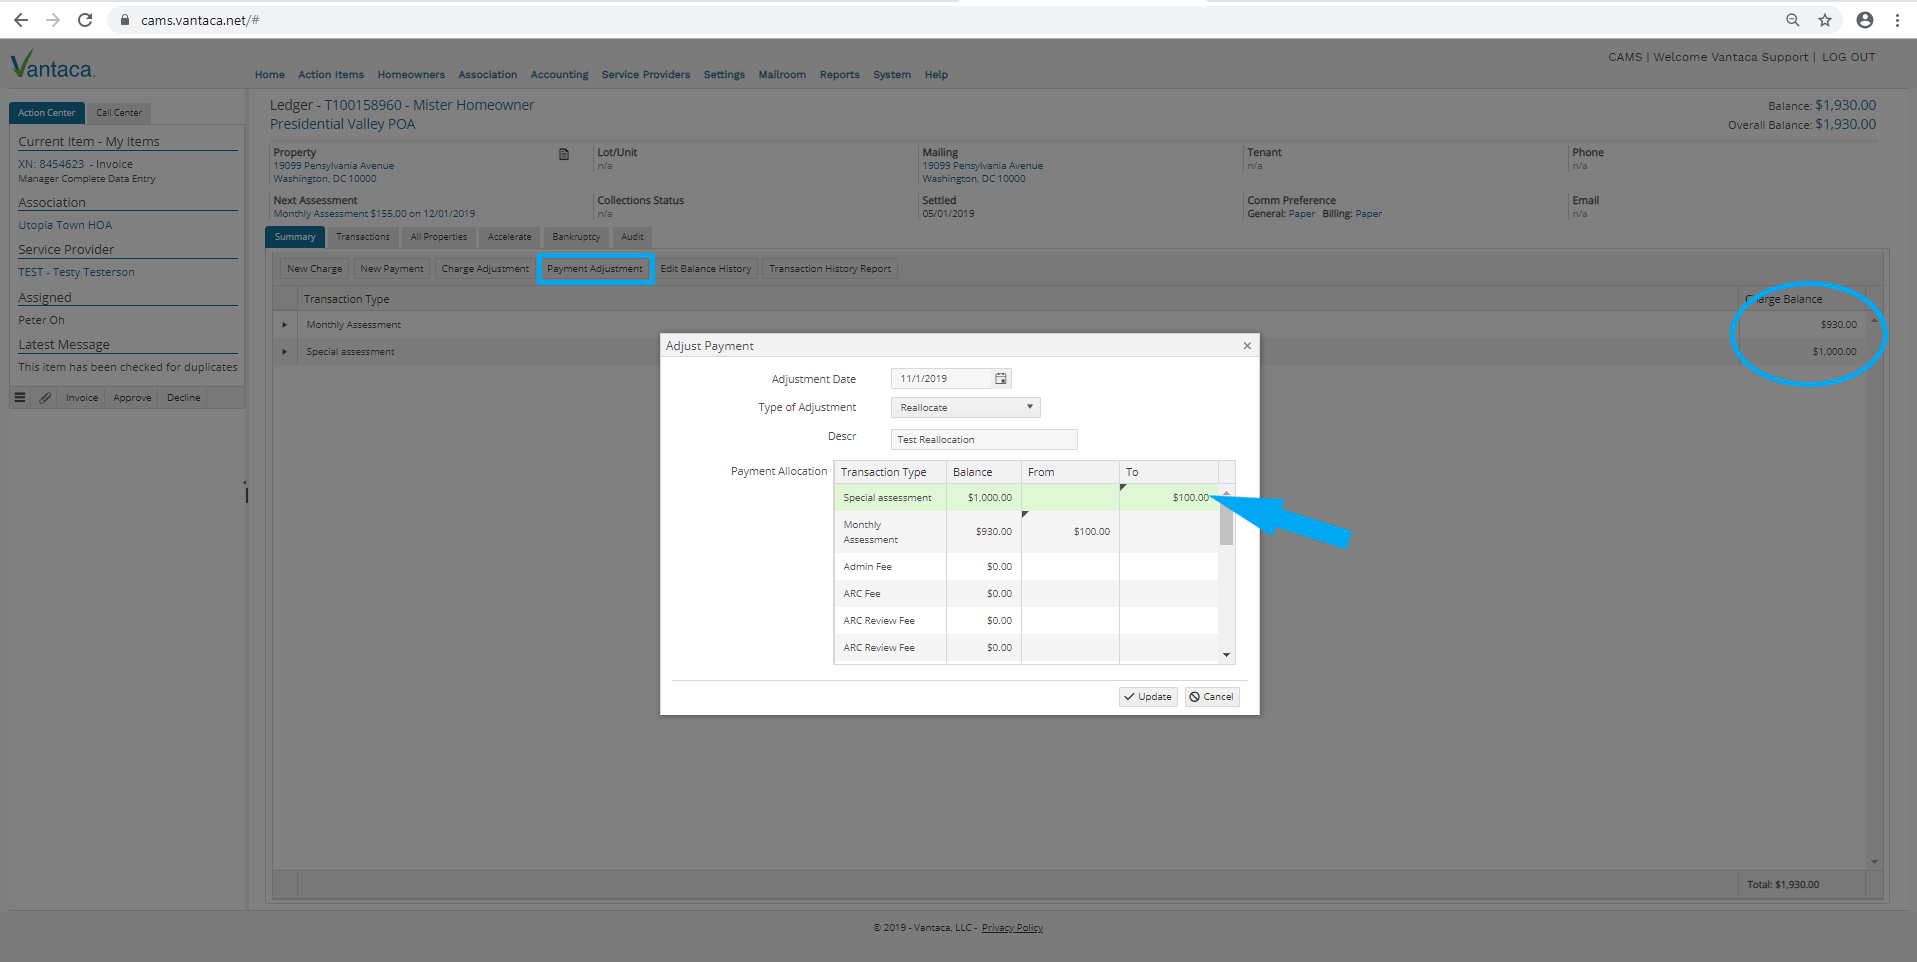Switch to the Call Center tab
This screenshot has height=962, width=1917.
click(x=118, y=113)
